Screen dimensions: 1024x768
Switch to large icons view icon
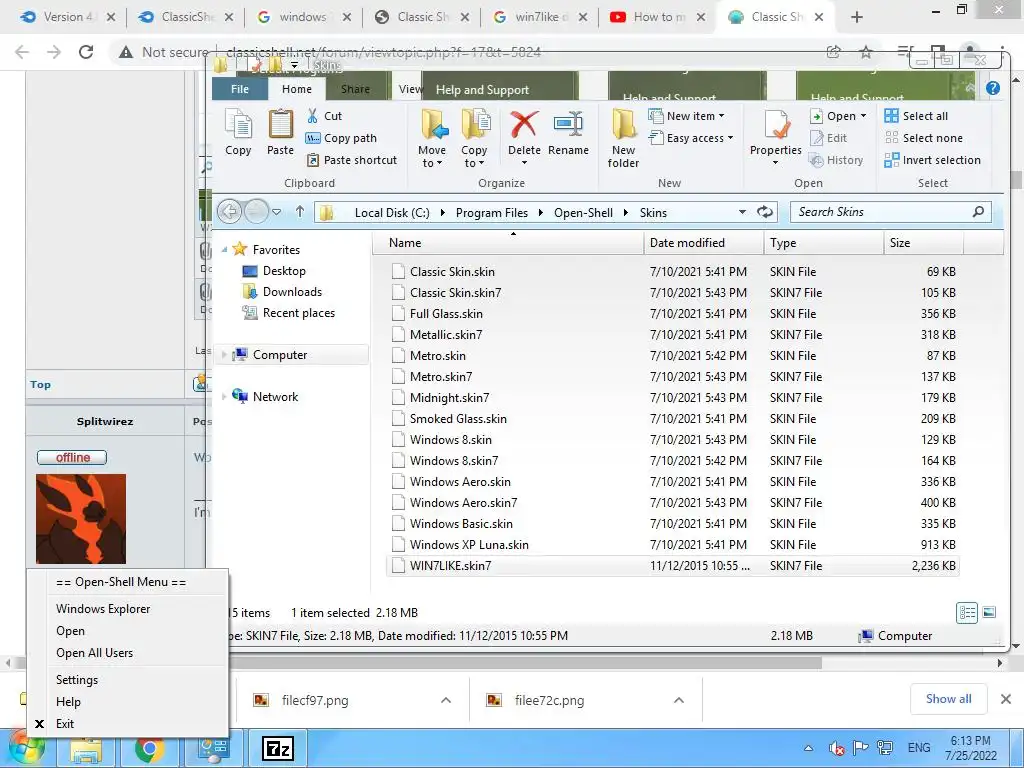coord(989,613)
